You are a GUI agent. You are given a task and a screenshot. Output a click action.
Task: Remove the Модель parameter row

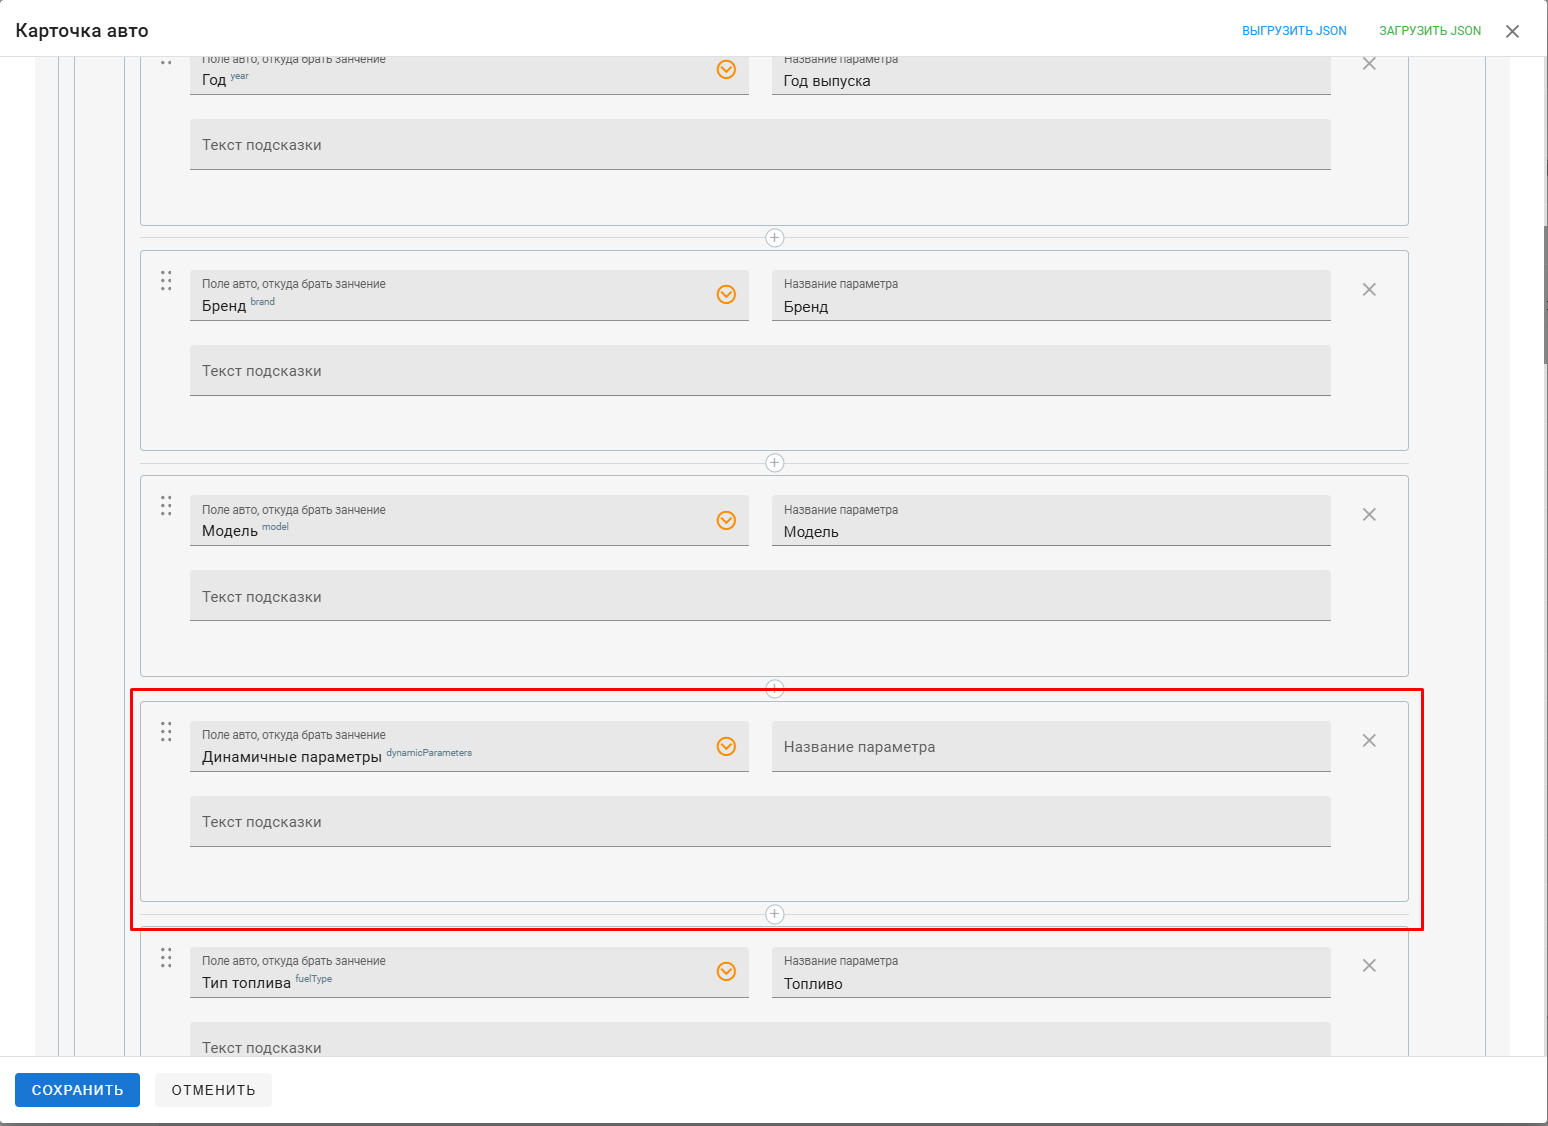pos(1369,515)
